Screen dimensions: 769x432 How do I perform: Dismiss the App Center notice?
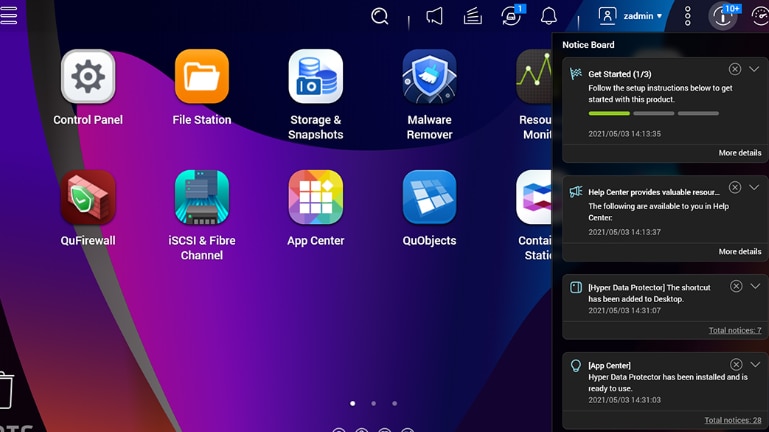[736, 365]
